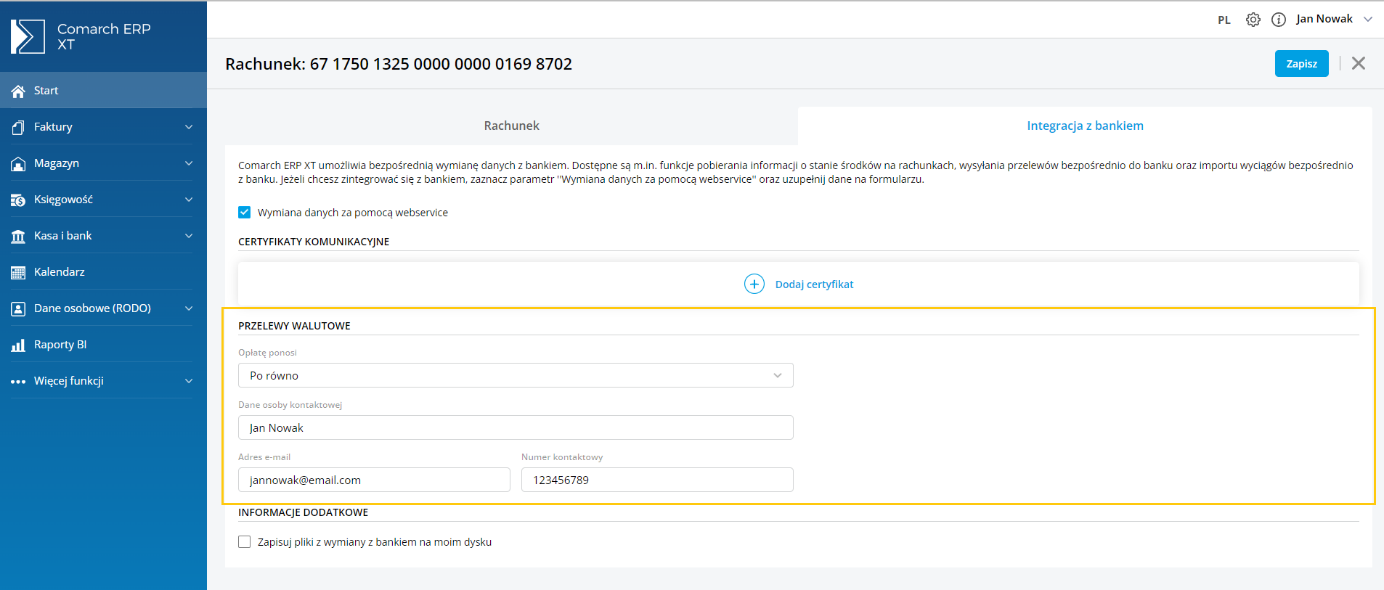Open the Opłatę ponosi dropdown
Viewport: 1384px width, 590px height.
(516, 375)
